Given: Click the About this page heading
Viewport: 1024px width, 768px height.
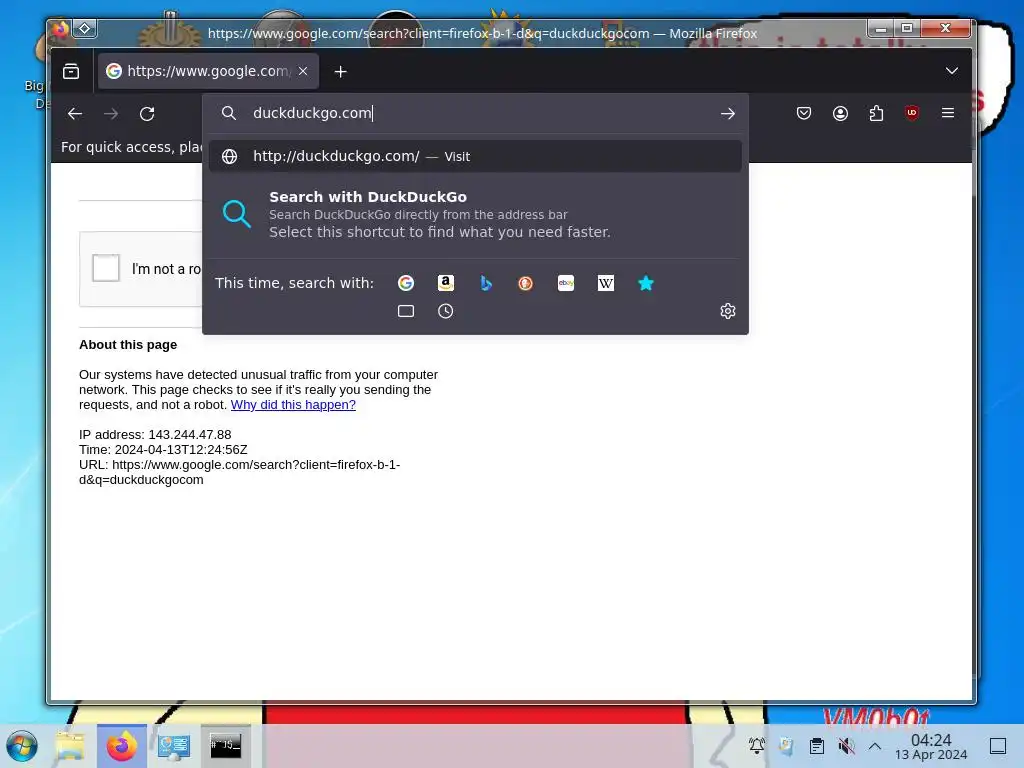Looking at the screenshot, I should 128,345.
